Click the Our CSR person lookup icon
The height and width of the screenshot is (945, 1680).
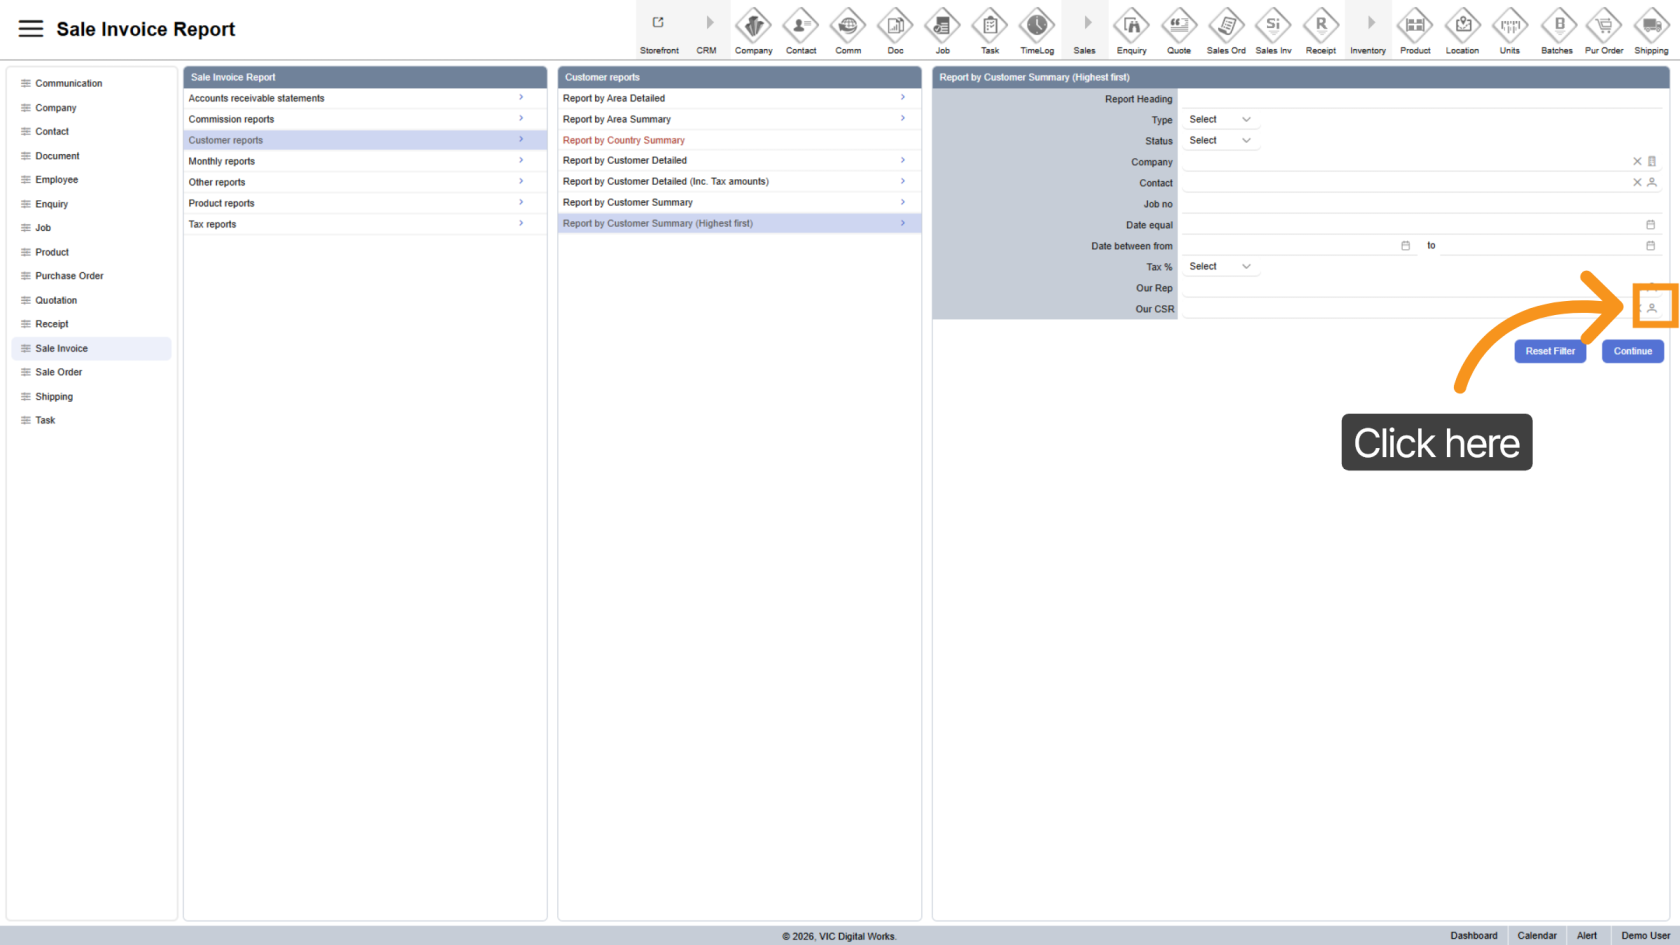point(1652,309)
